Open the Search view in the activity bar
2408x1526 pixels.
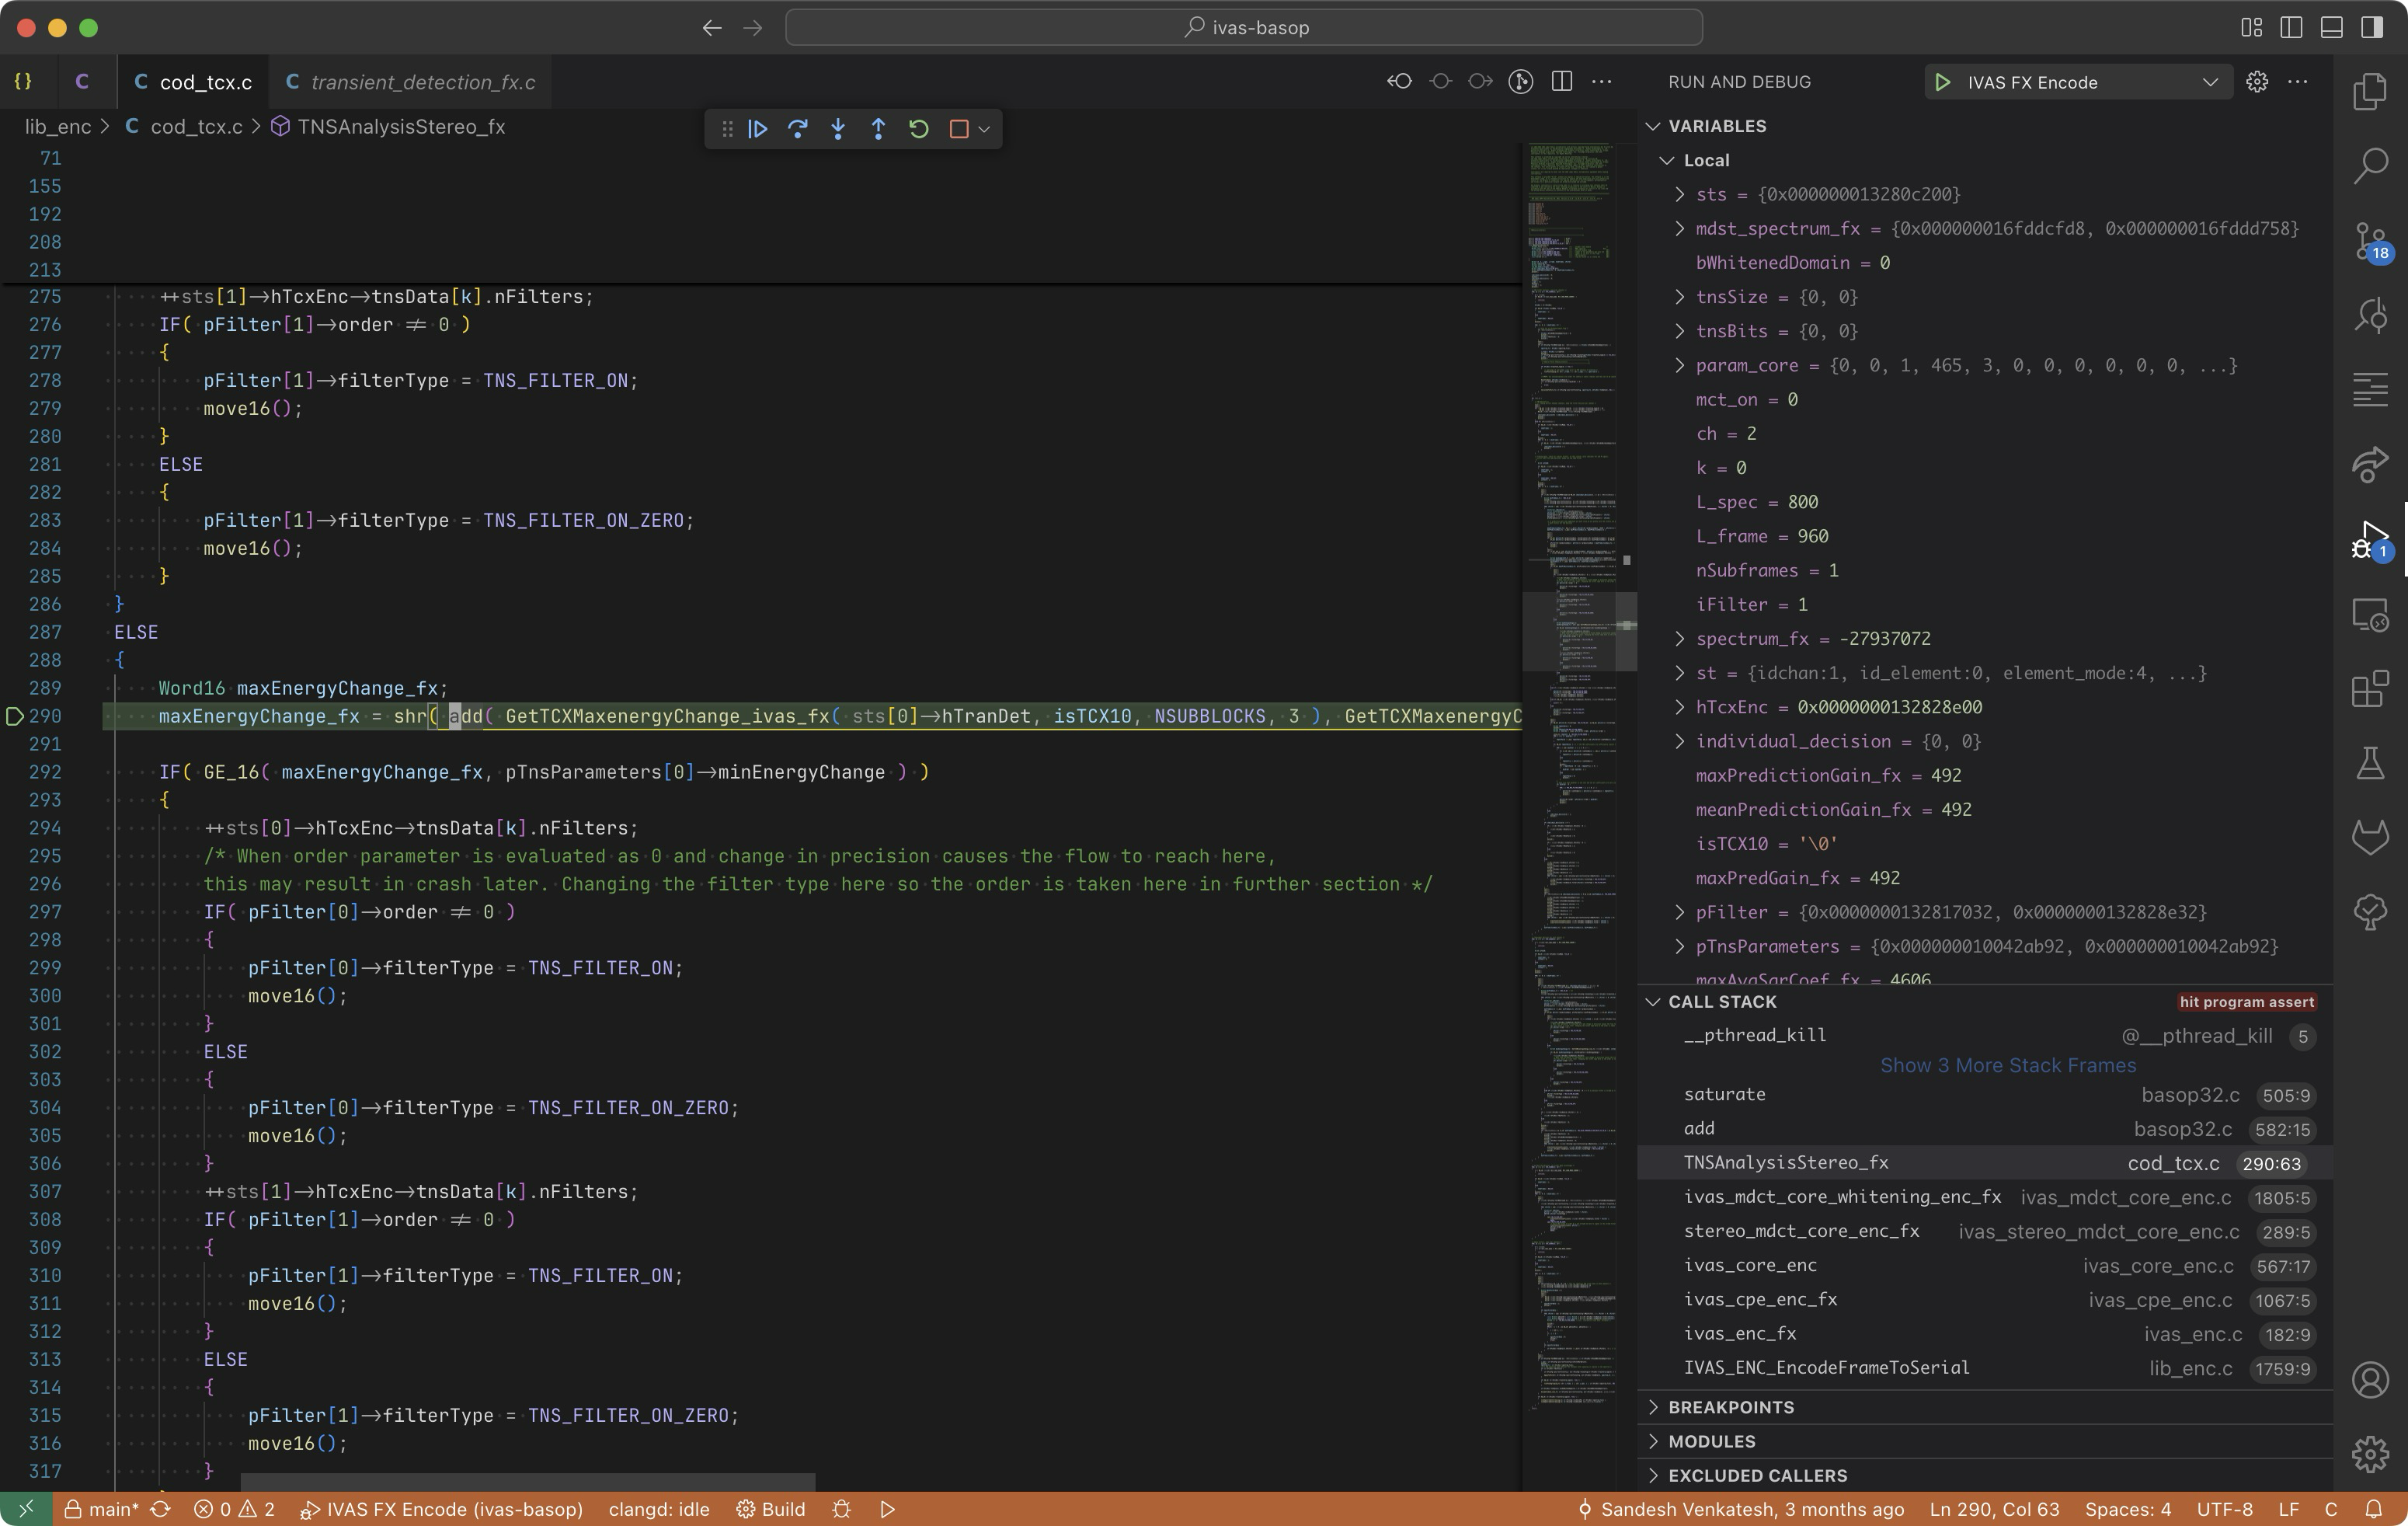pyautogui.click(x=2370, y=166)
